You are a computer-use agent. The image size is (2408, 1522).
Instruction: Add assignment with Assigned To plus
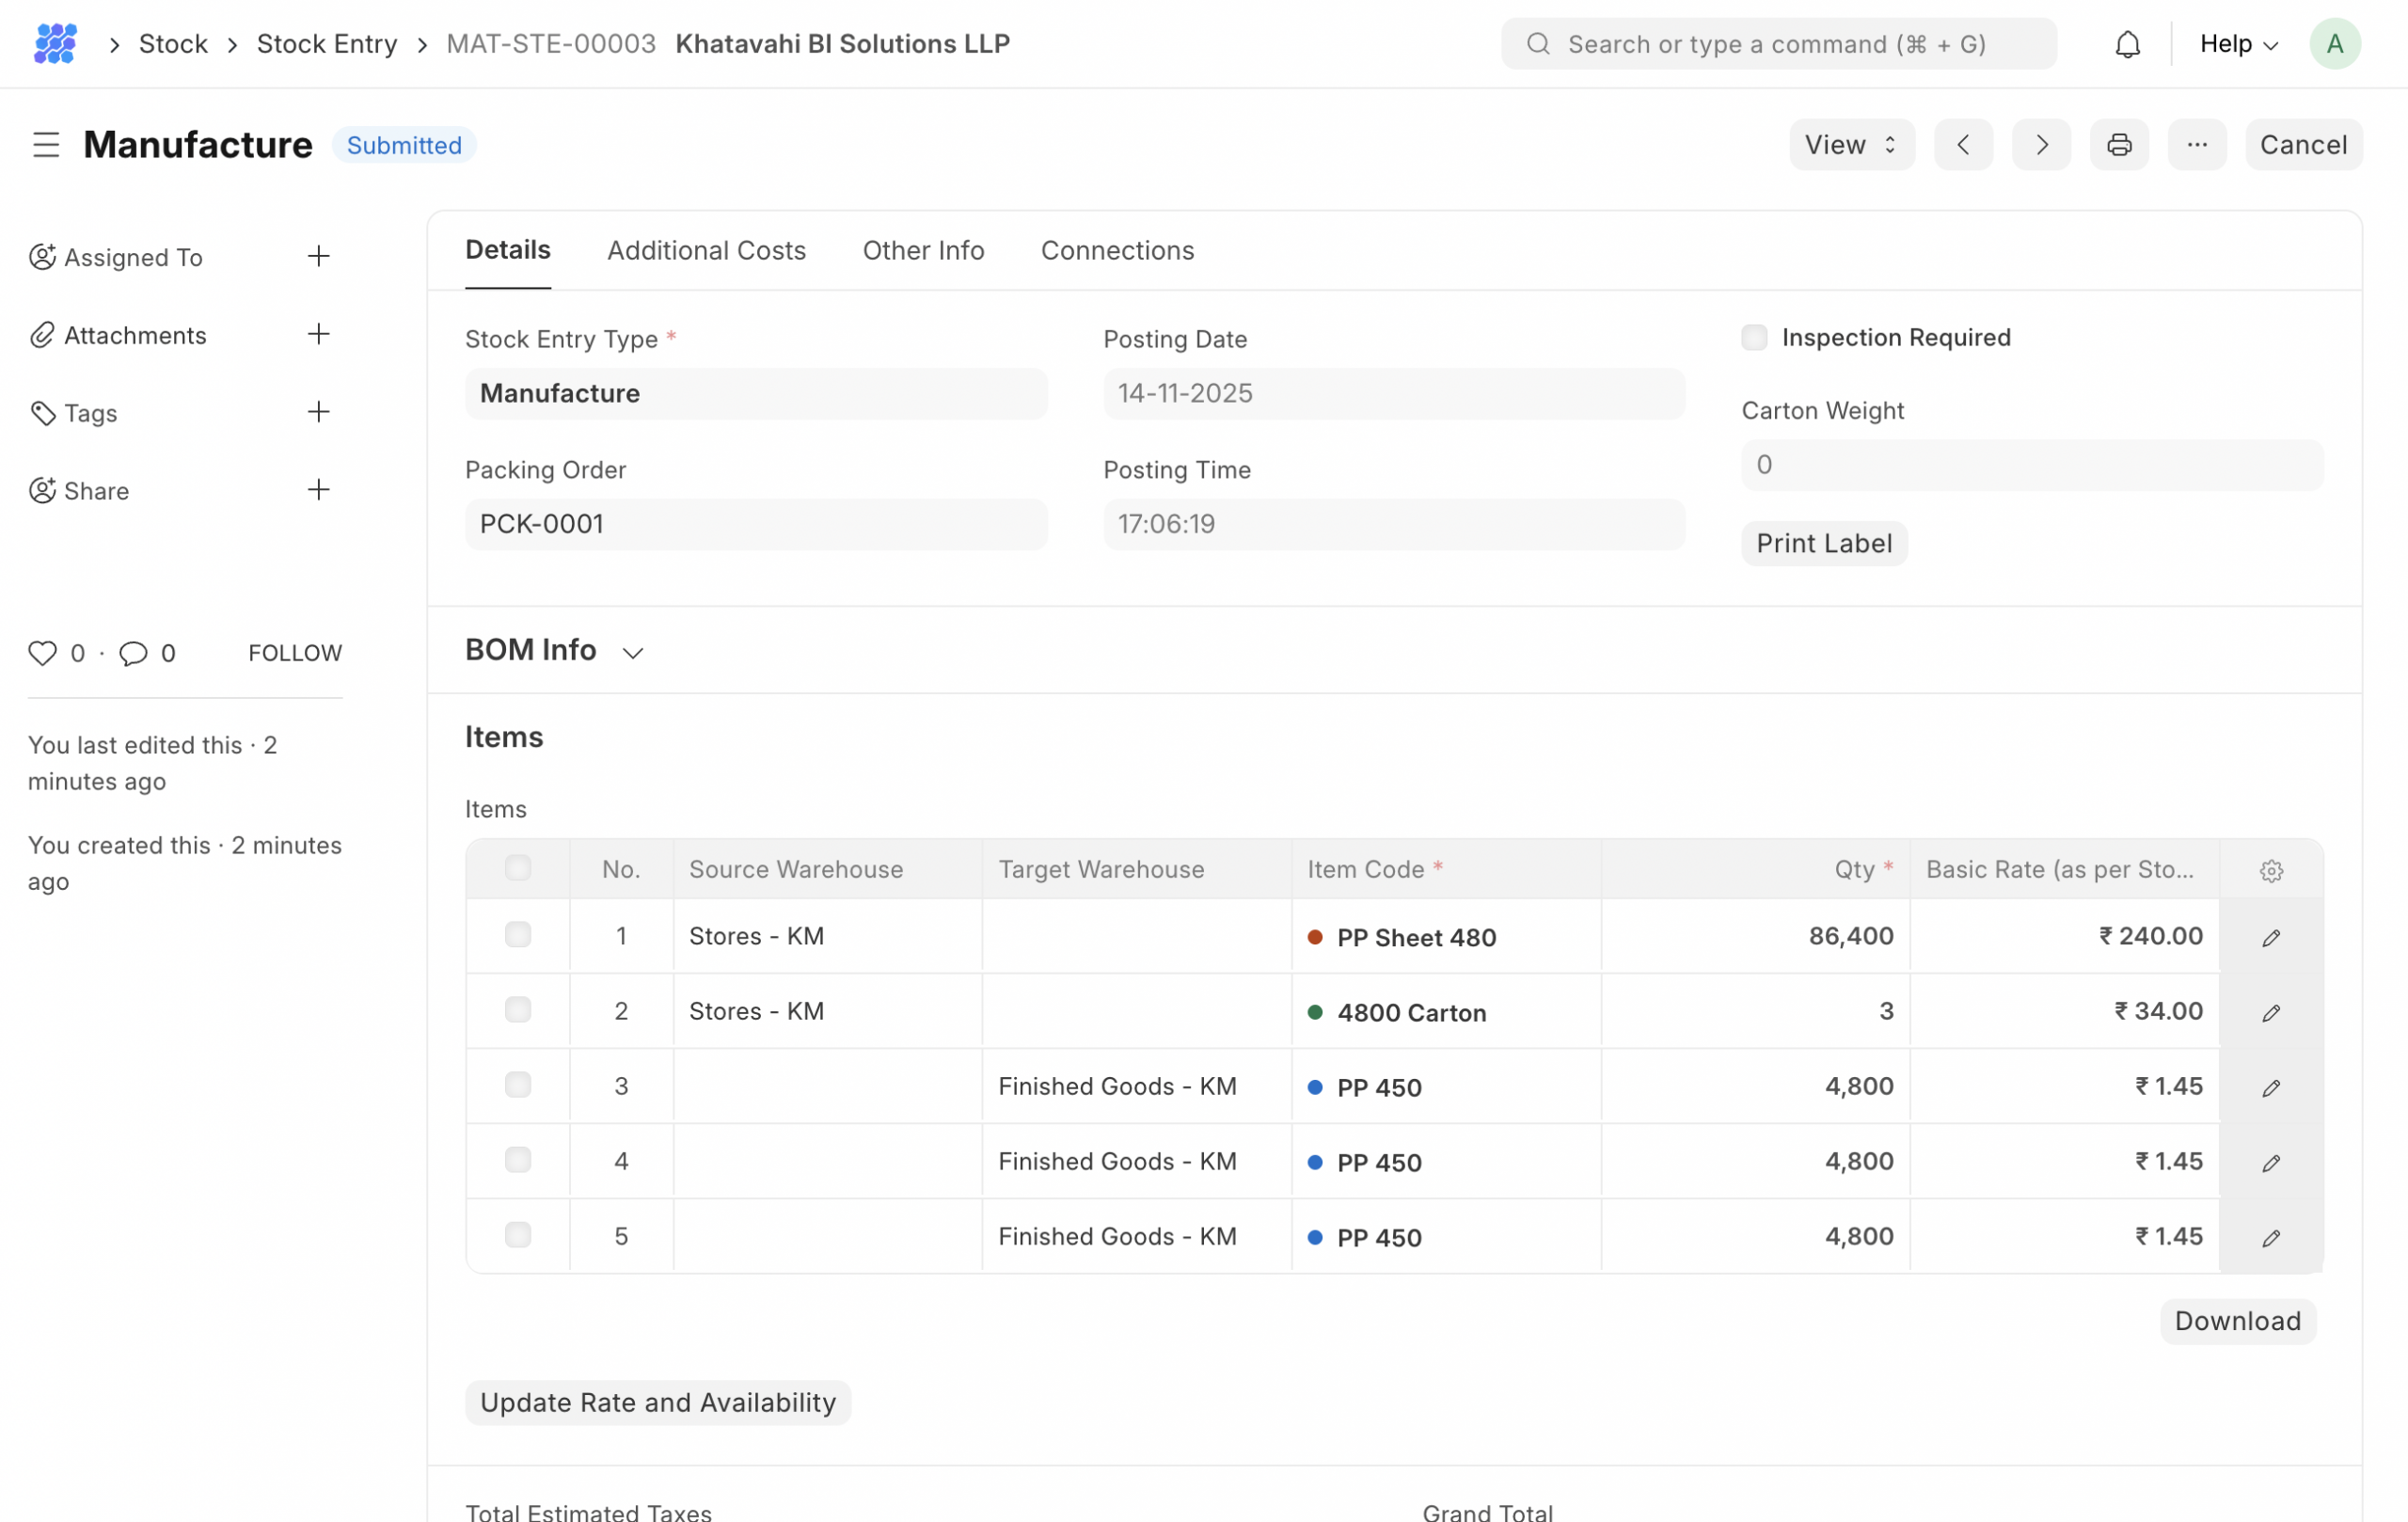pyautogui.click(x=318, y=257)
